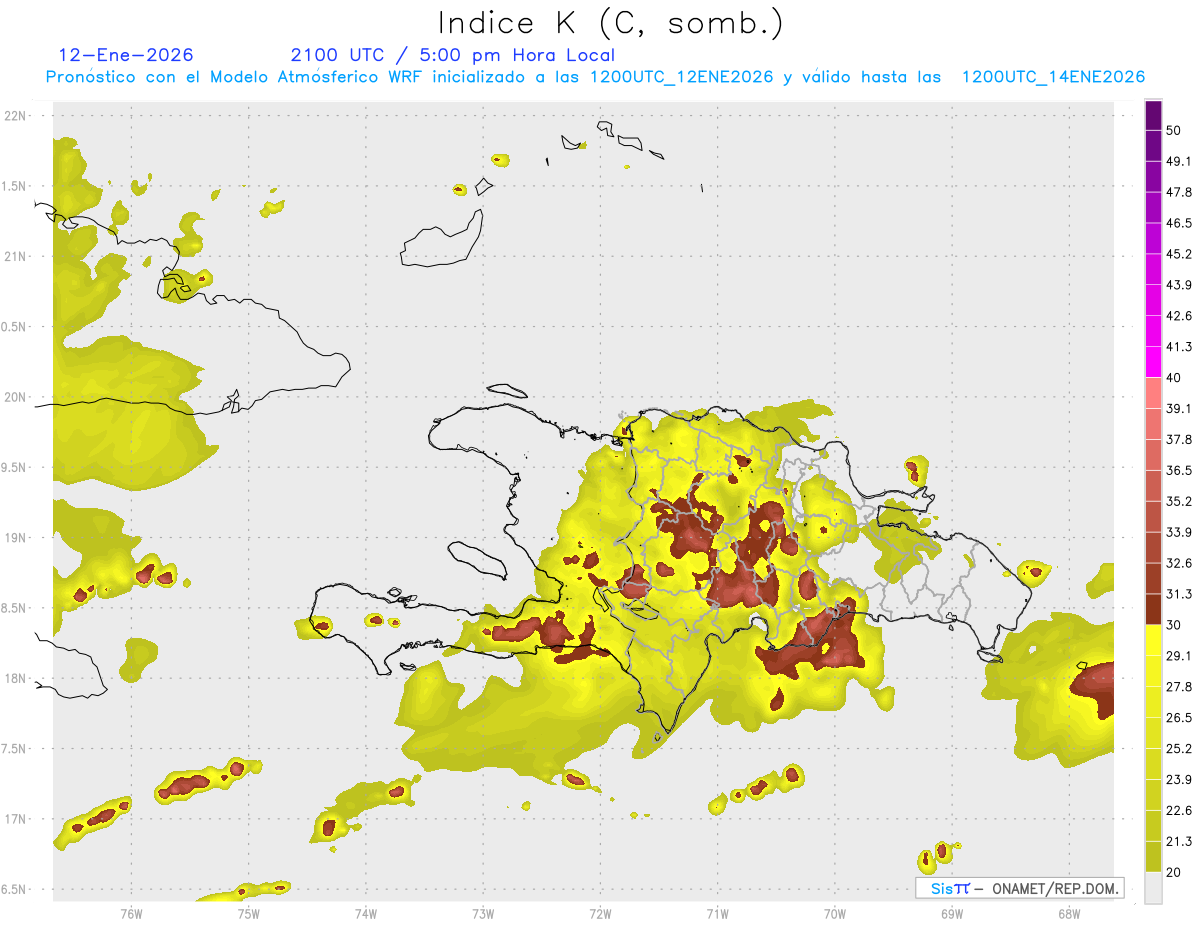This screenshot has height=927, width=1200.
Task: Click the magenta swatch between 40 and 41.3
Action: point(1153,362)
